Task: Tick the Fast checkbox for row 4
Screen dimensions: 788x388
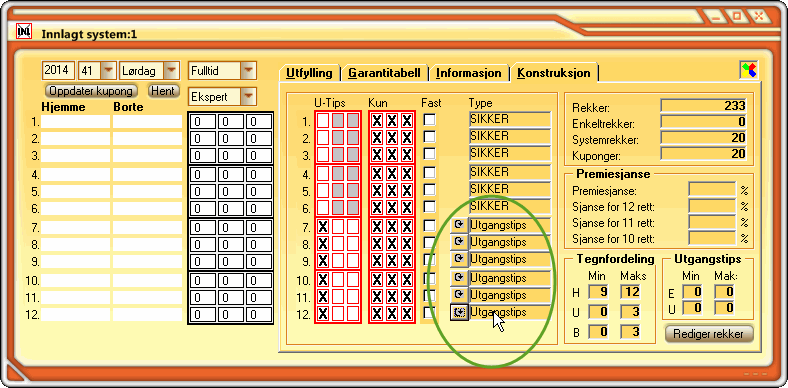Action: (429, 172)
